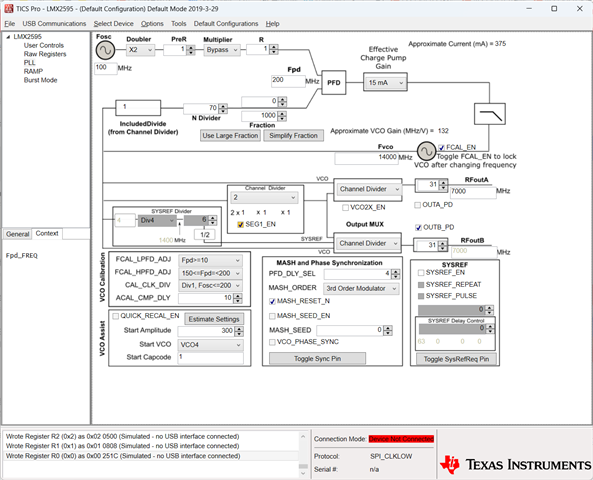The image size is (593, 480).
Task: Switch to the General tab
Action: (17, 234)
